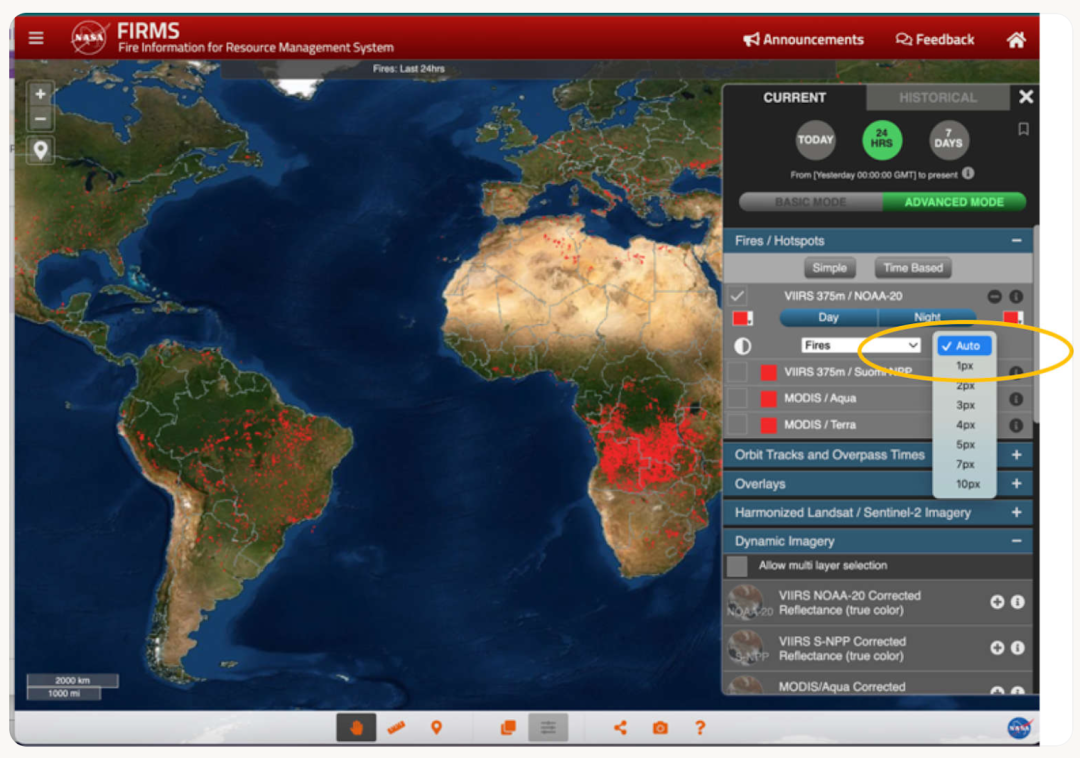Expand the Overlays section
1080x758 pixels.
point(1017,483)
